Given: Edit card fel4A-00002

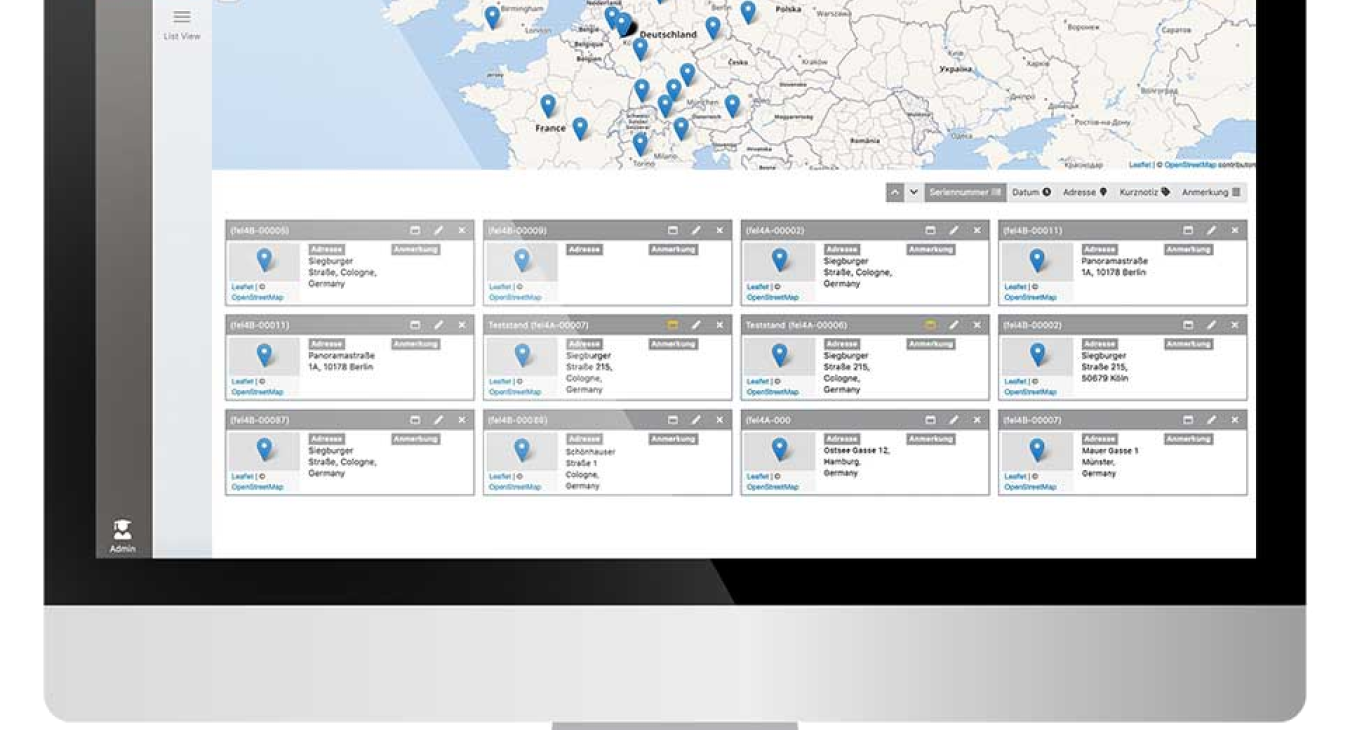Looking at the screenshot, I should [x=954, y=231].
